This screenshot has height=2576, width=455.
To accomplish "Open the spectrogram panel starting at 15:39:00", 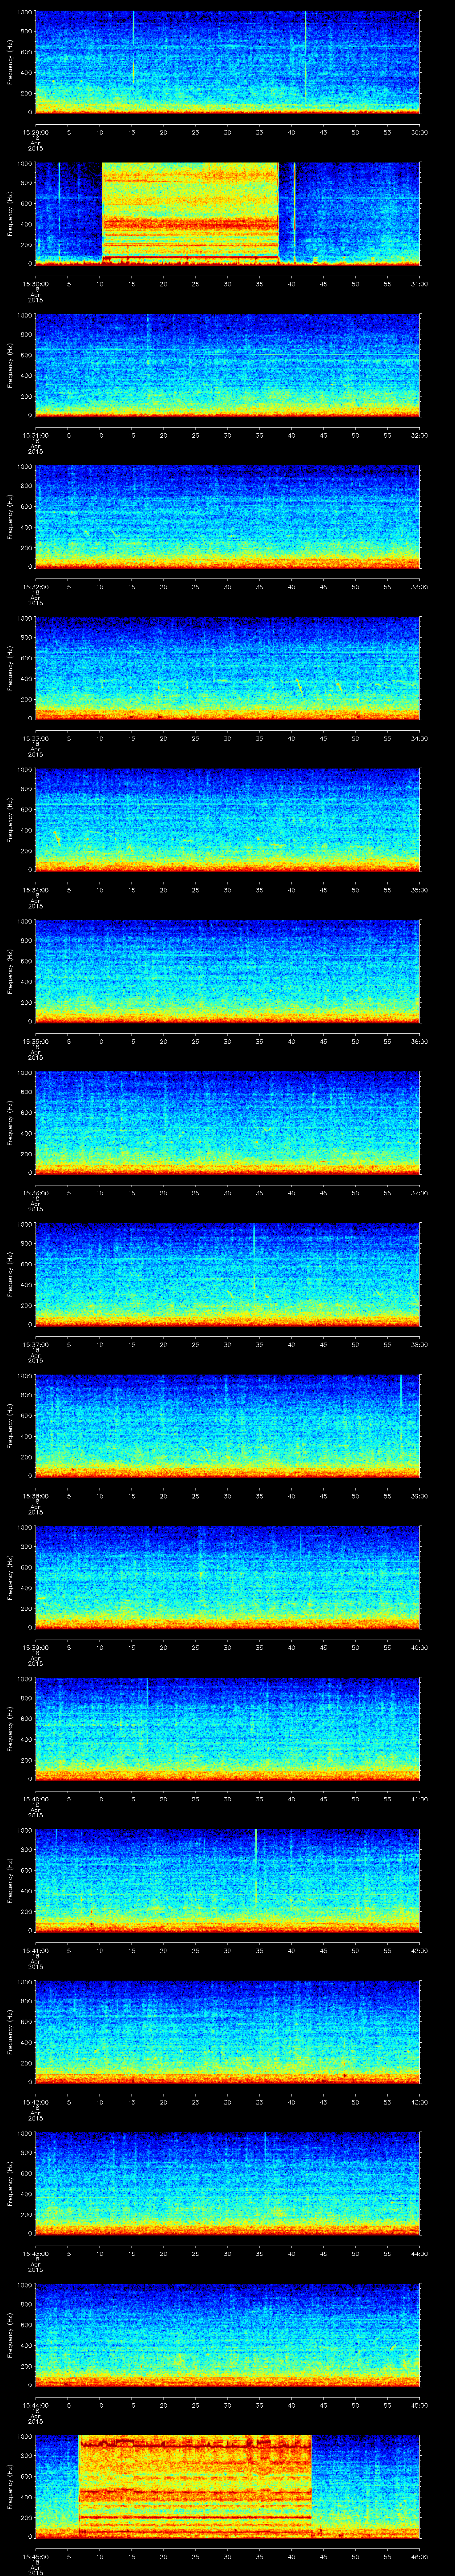I will [228, 1577].
